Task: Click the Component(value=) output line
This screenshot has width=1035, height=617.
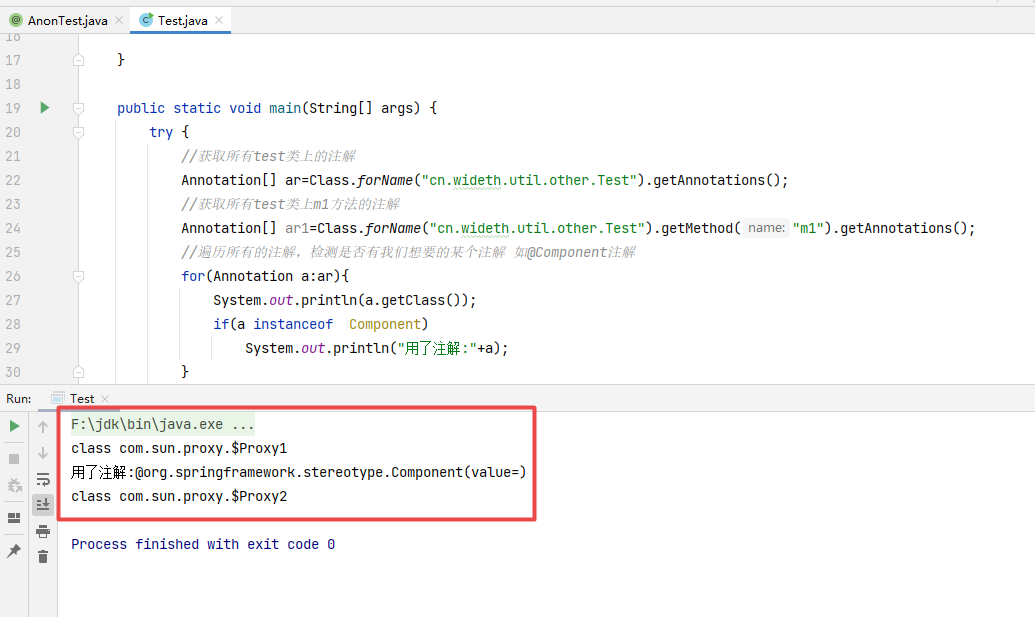Action: coord(298,472)
